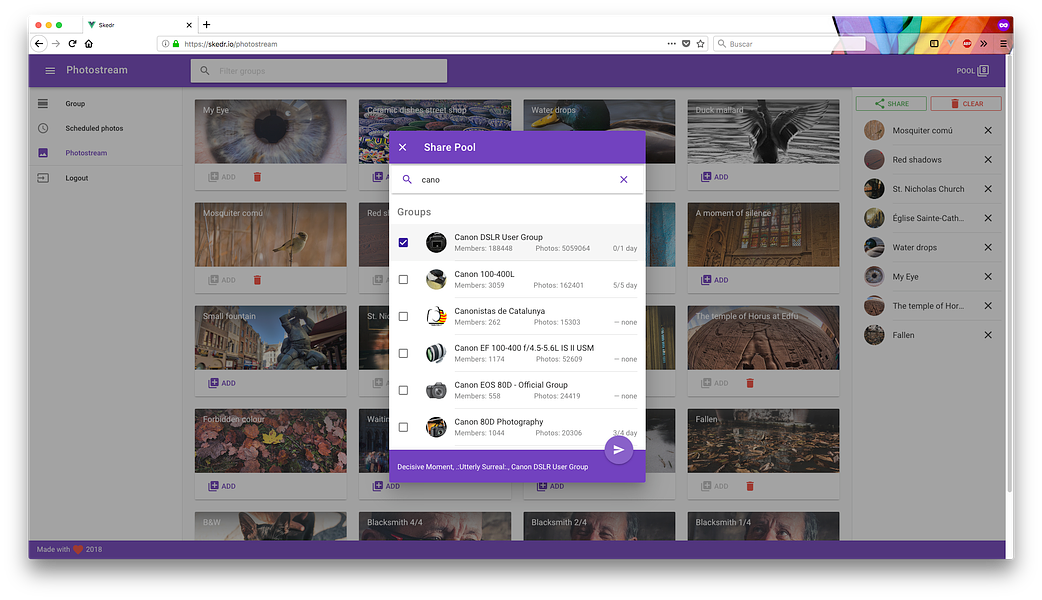Select the Skedr browser tab
The height and width of the screenshot is (600, 1042).
coord(140,25)
